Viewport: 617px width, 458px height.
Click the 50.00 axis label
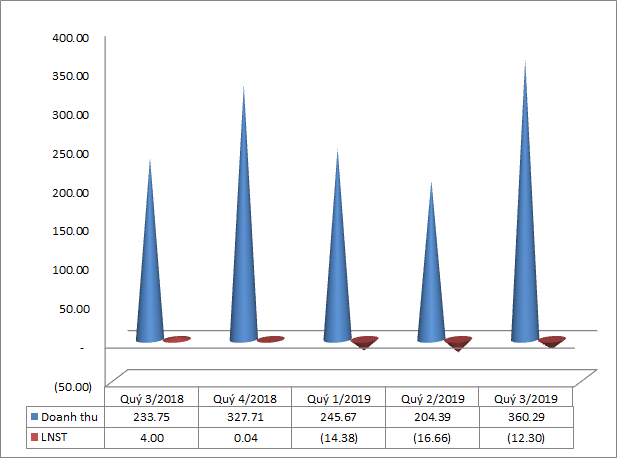pos(74,309)
